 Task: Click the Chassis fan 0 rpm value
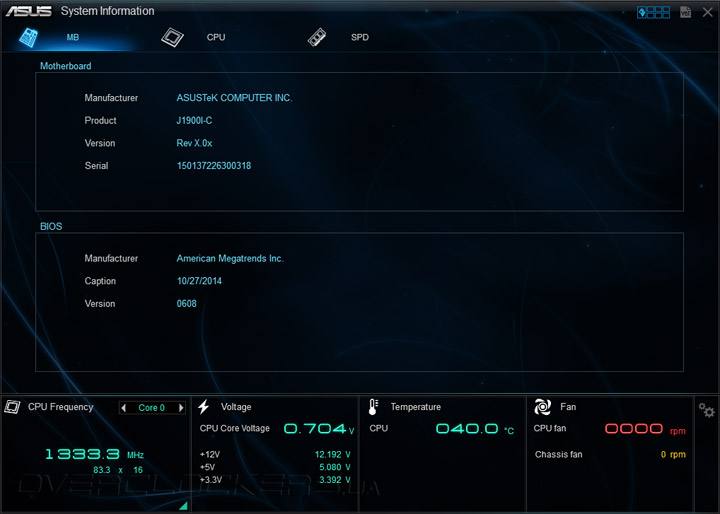click(673, 454)
